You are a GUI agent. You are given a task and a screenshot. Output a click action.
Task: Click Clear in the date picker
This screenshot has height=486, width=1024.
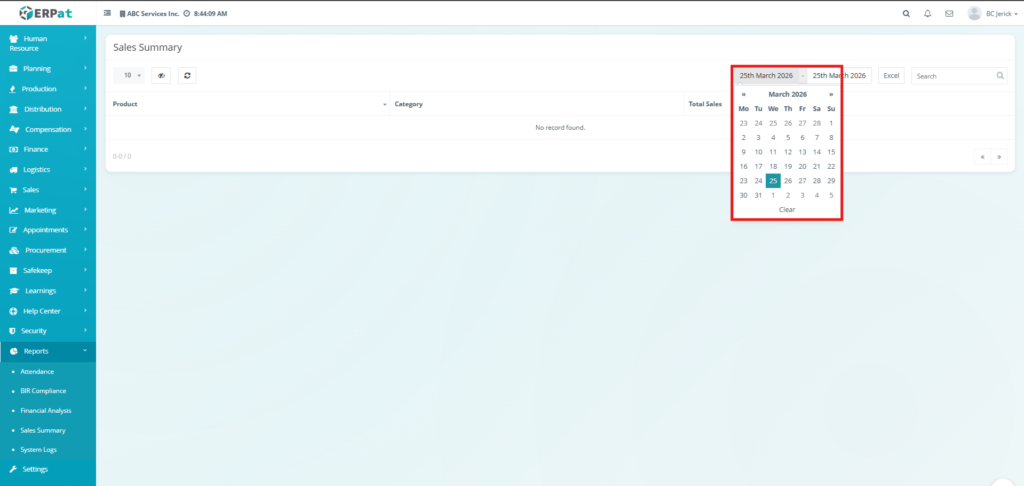(787, 210)
